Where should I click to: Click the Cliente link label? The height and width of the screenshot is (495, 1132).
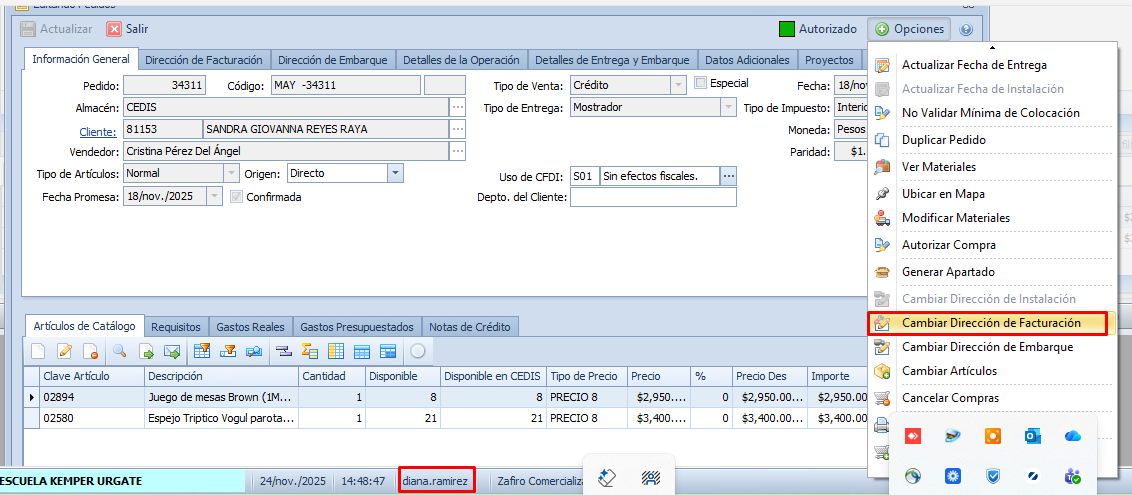point(98,130)
